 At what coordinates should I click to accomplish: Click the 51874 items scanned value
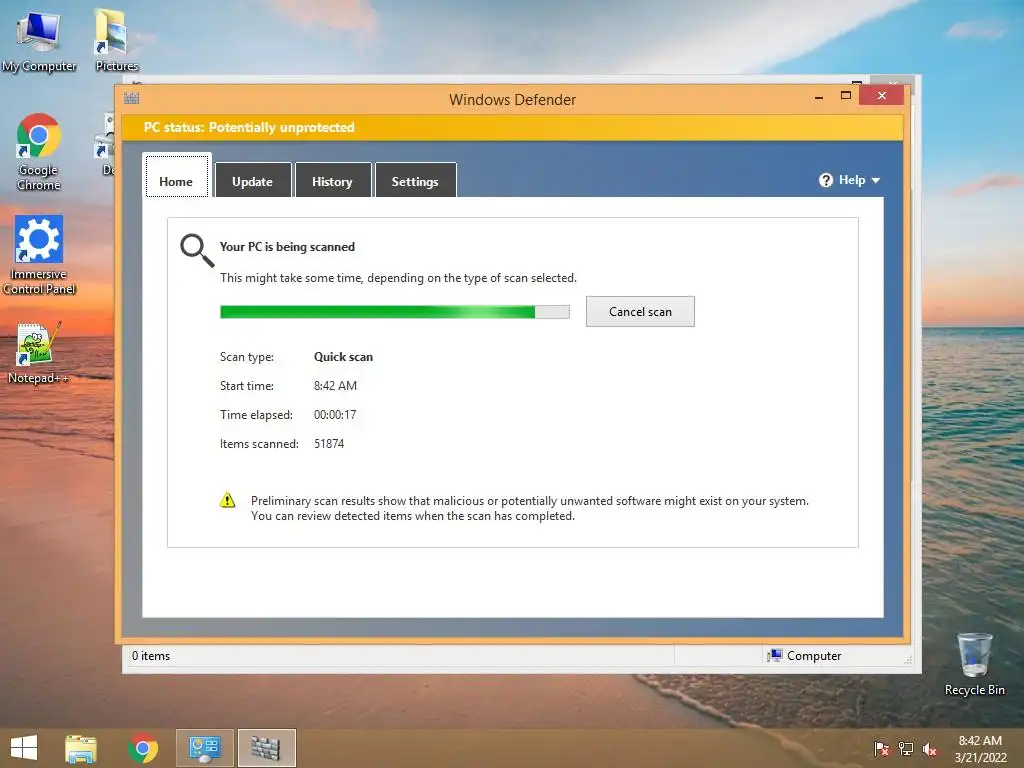pos(329,443)
